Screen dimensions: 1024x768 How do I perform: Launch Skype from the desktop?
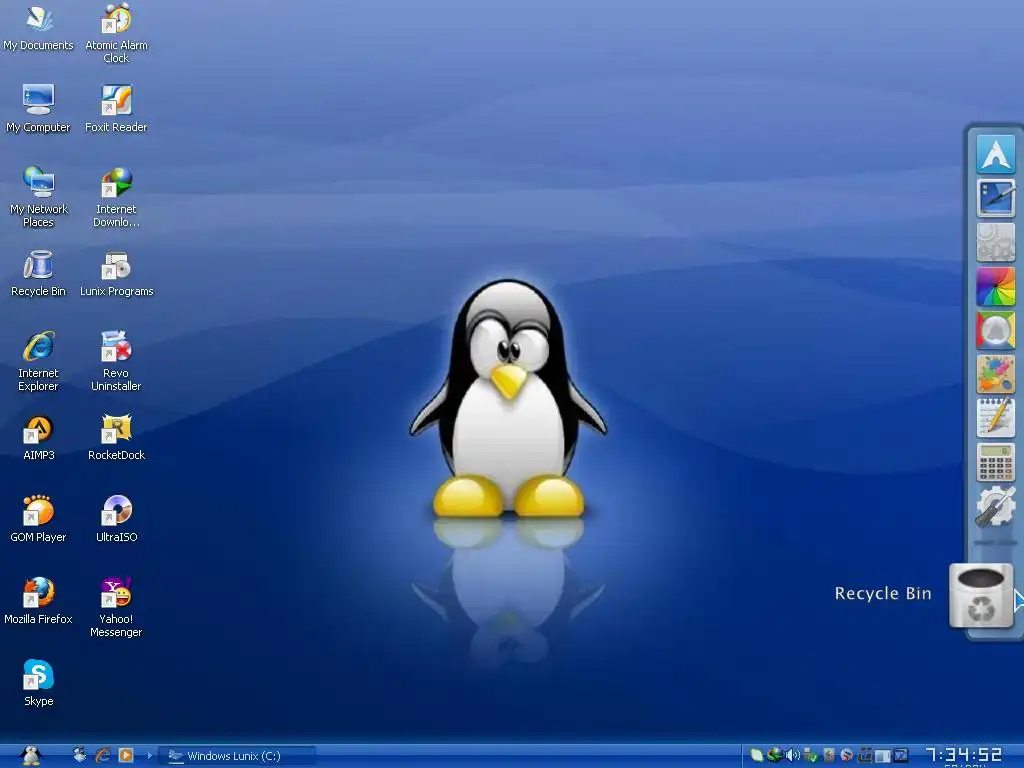[39, 683]
